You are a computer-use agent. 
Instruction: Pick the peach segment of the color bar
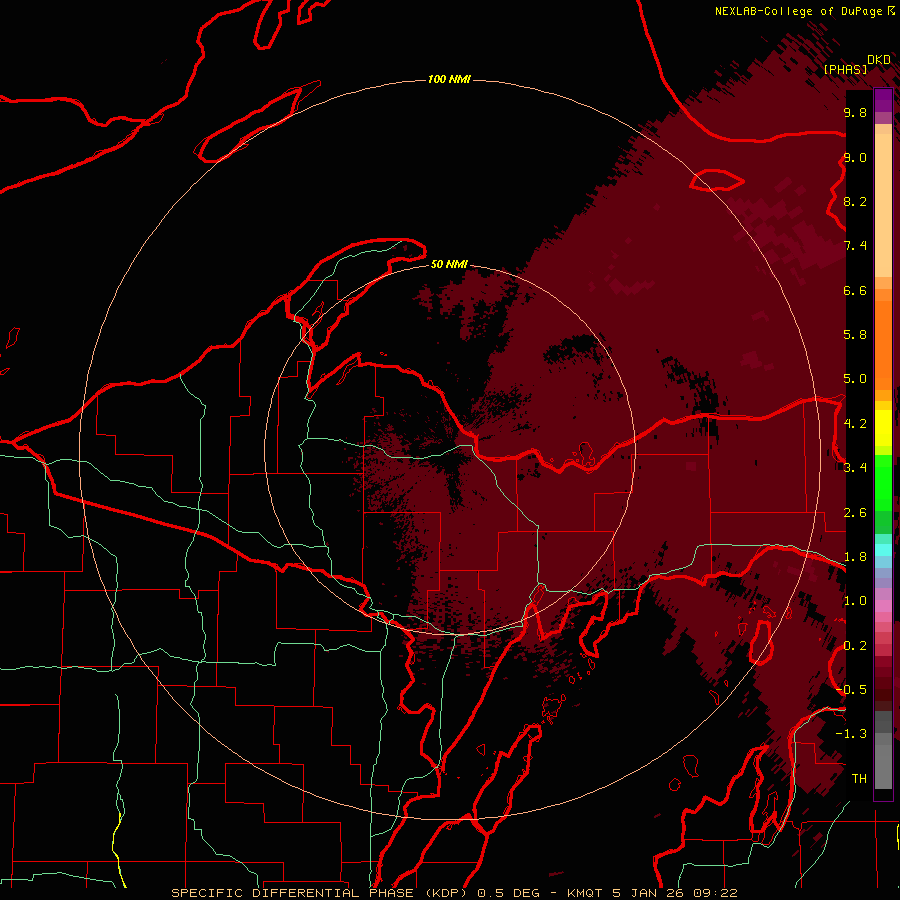(883, 205)
